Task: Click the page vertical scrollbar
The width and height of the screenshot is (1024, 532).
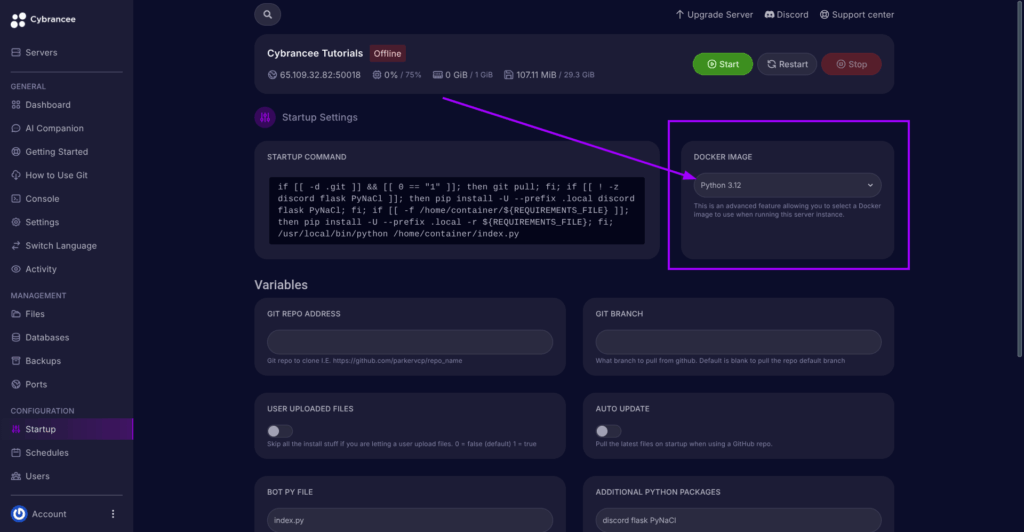Action: coord(1019,180)
